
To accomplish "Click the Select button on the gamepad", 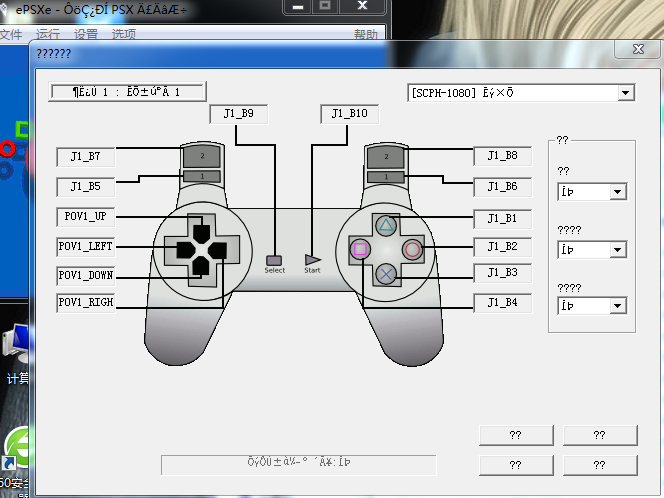I will (x=274, y=260).
